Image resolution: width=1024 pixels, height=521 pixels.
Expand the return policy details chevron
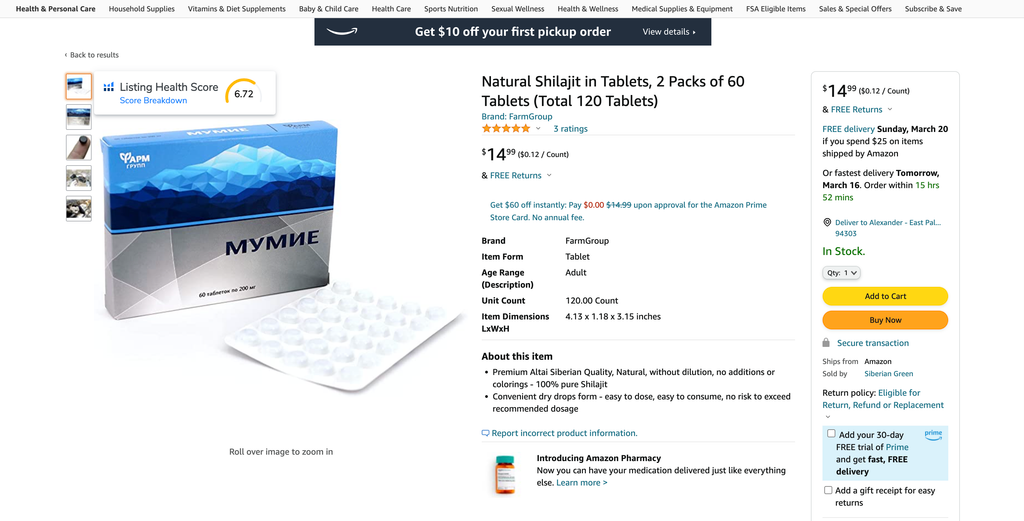click(828, 417)
